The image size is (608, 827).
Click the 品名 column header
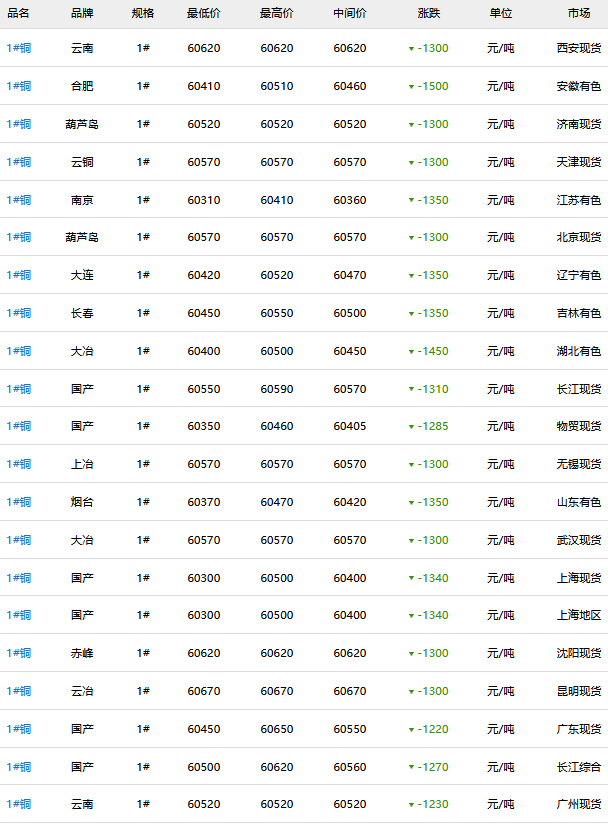[x=19, y=13]
